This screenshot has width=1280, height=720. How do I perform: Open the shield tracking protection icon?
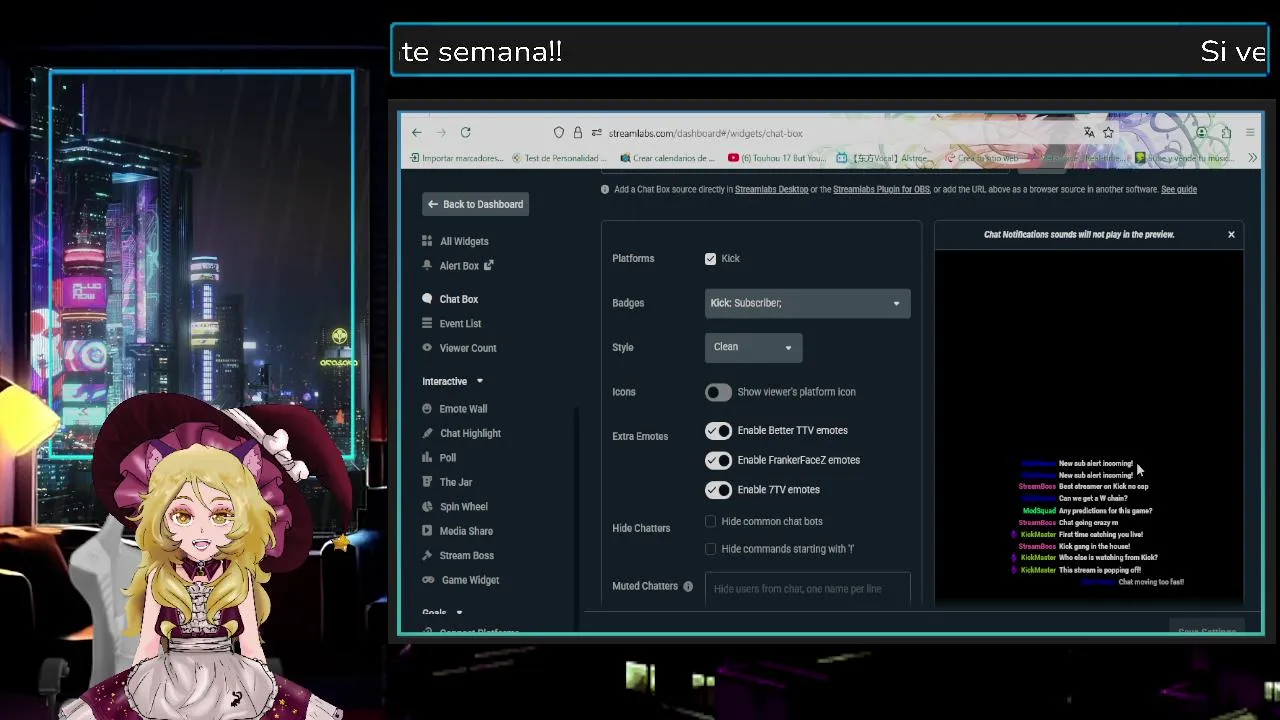(x=559, y=133)
